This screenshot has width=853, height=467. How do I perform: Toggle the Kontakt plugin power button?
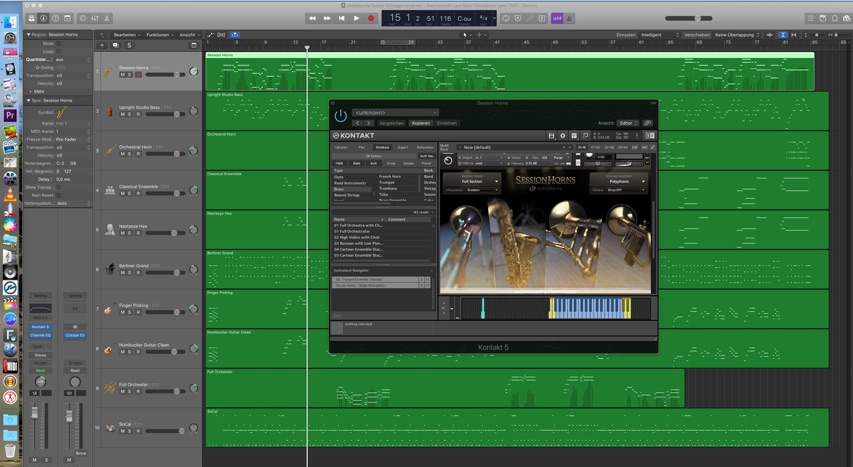(x=340, y=116)
